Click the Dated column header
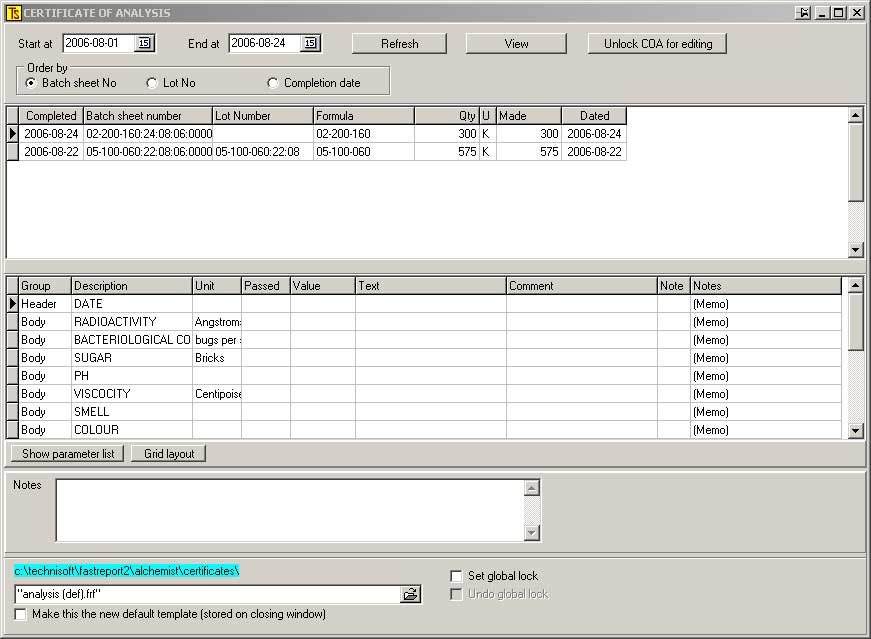This screenshot has height=639, width=871. tap(594, 116)
